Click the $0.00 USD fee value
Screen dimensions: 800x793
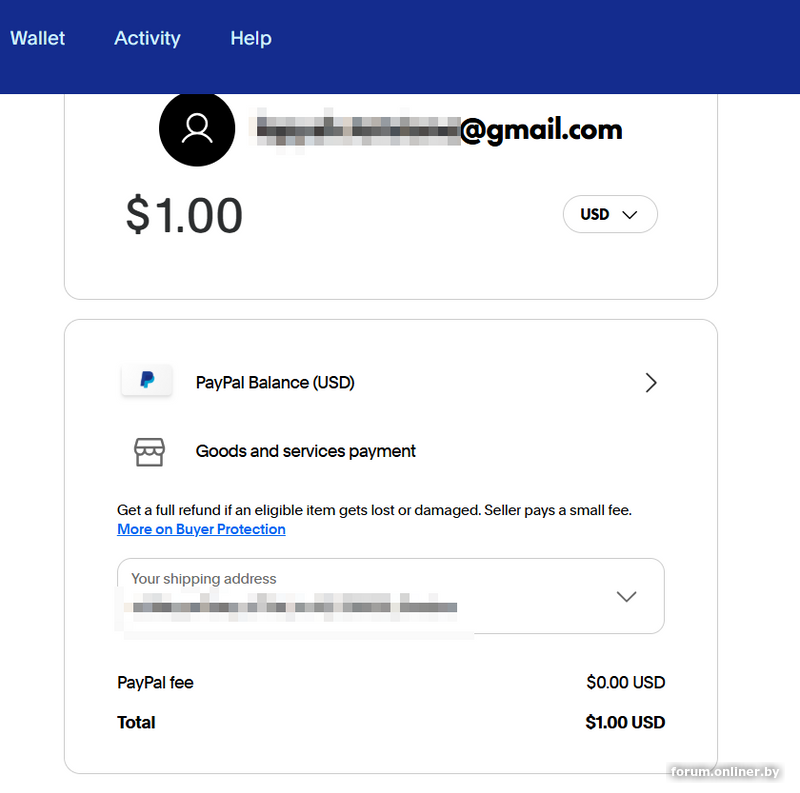click(x=625, y=683)
